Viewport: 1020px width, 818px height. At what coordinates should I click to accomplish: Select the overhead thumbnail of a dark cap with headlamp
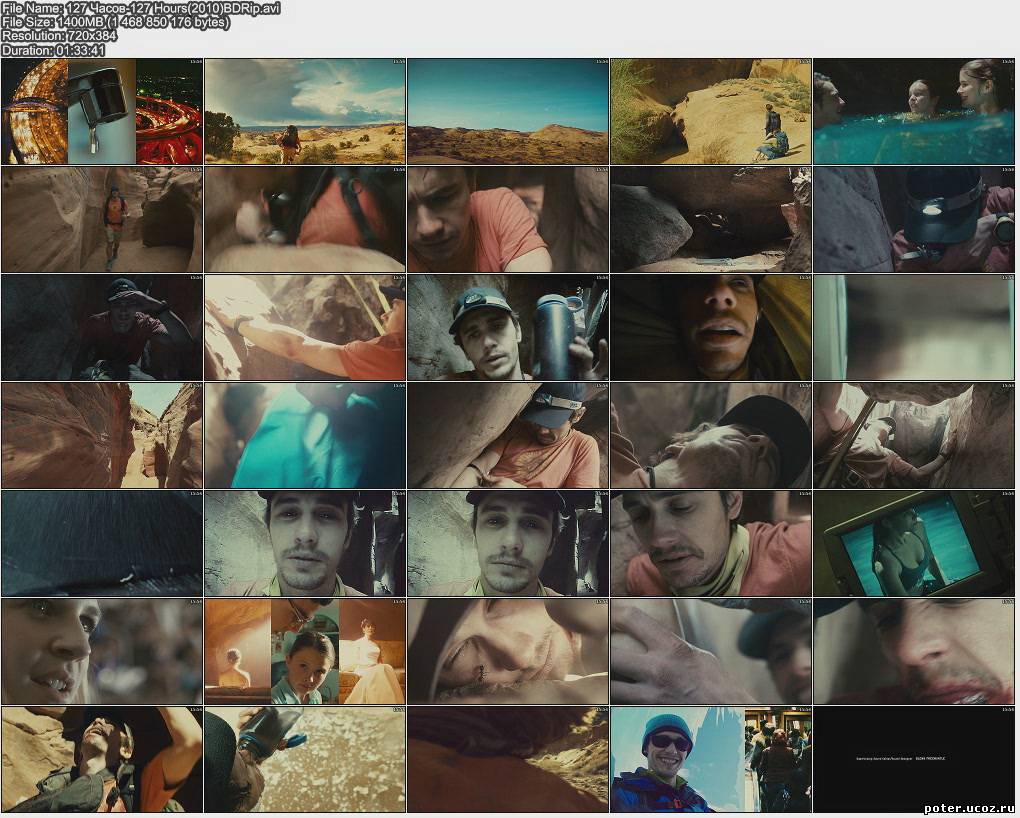[914, 219]
